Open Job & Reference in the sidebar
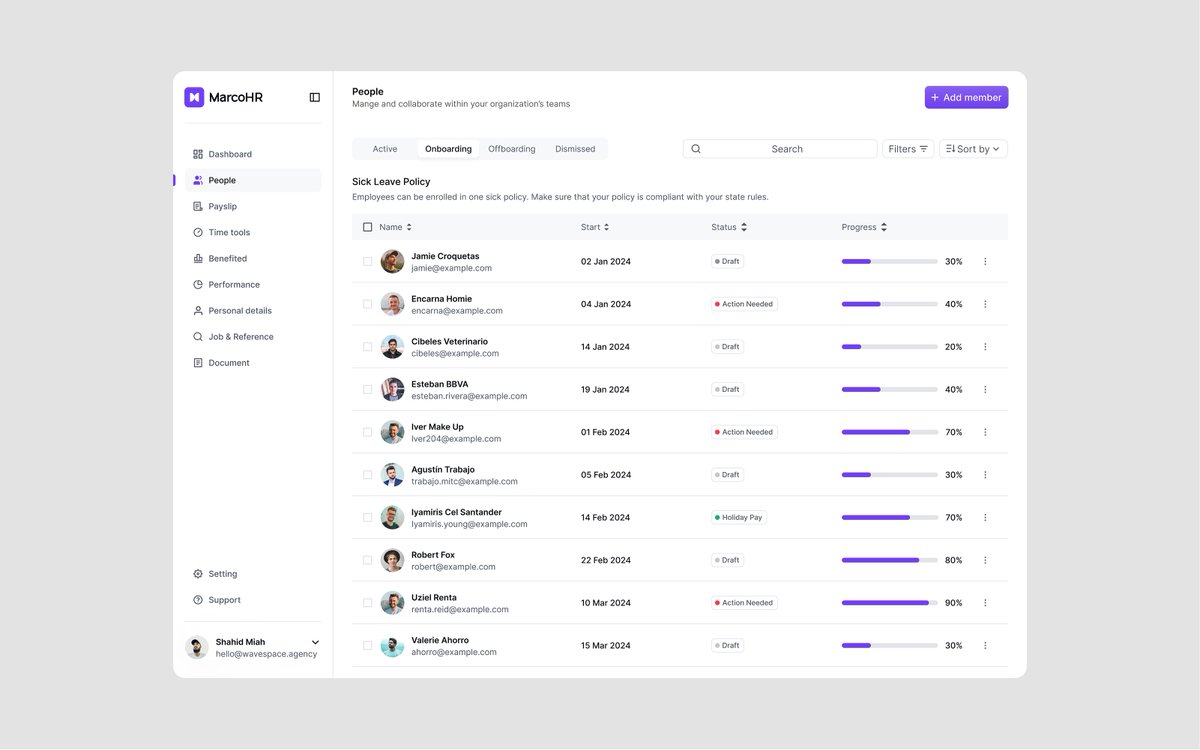1200x750 pixels. (253, 336)
